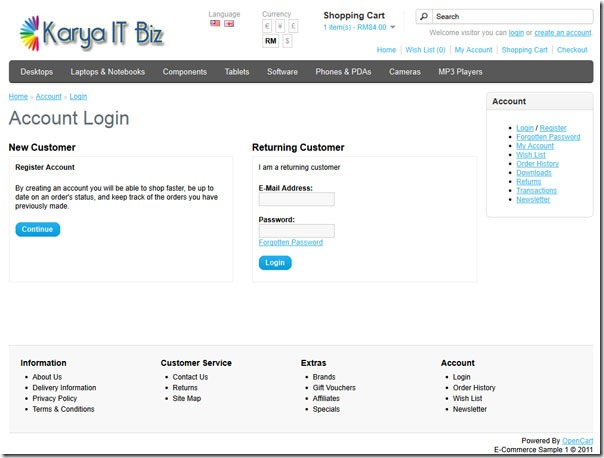Open Site Map footer link

[x=187, y=398]
